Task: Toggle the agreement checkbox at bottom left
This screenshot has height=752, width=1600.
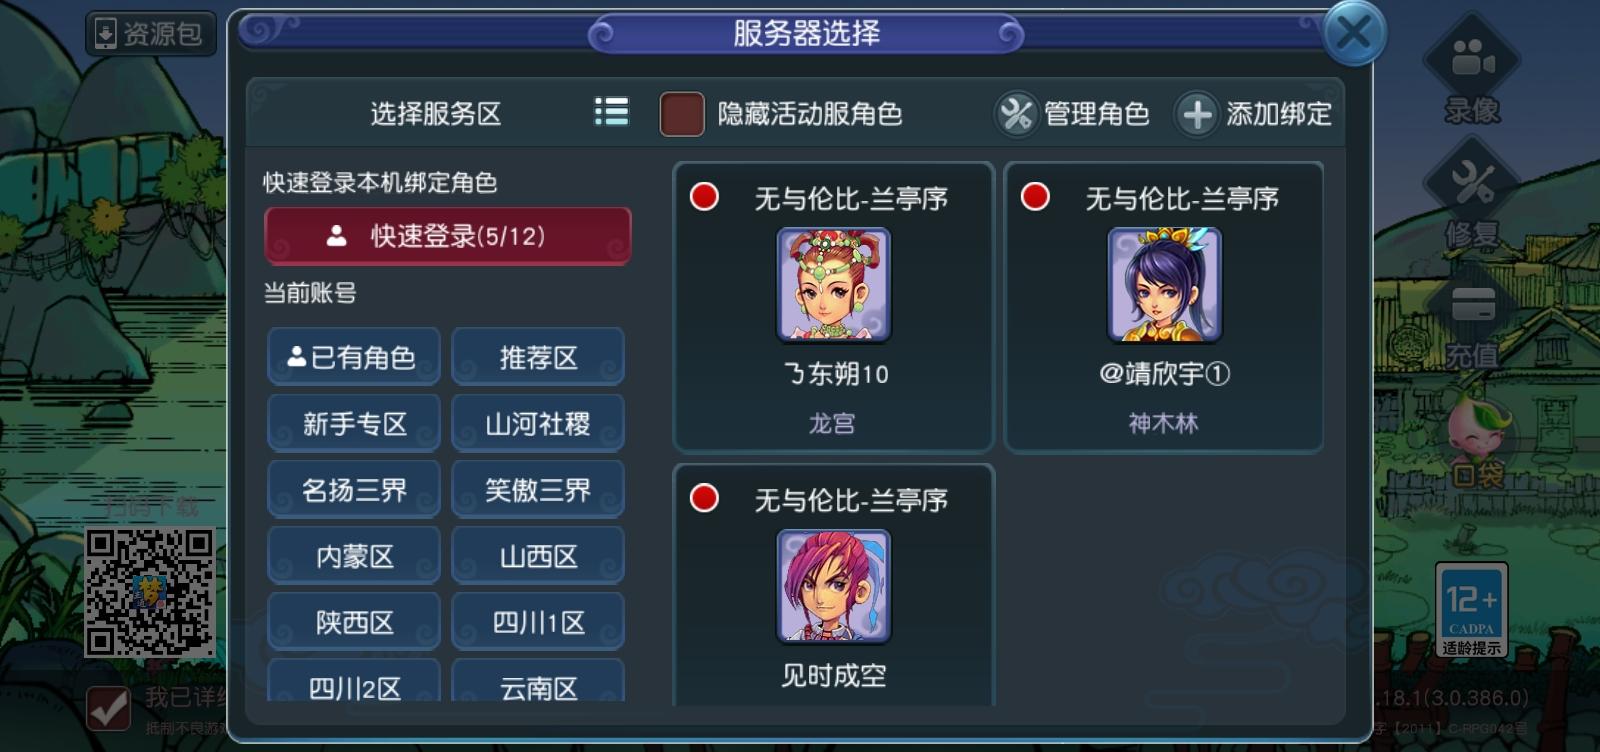Action: coord(108,707)
